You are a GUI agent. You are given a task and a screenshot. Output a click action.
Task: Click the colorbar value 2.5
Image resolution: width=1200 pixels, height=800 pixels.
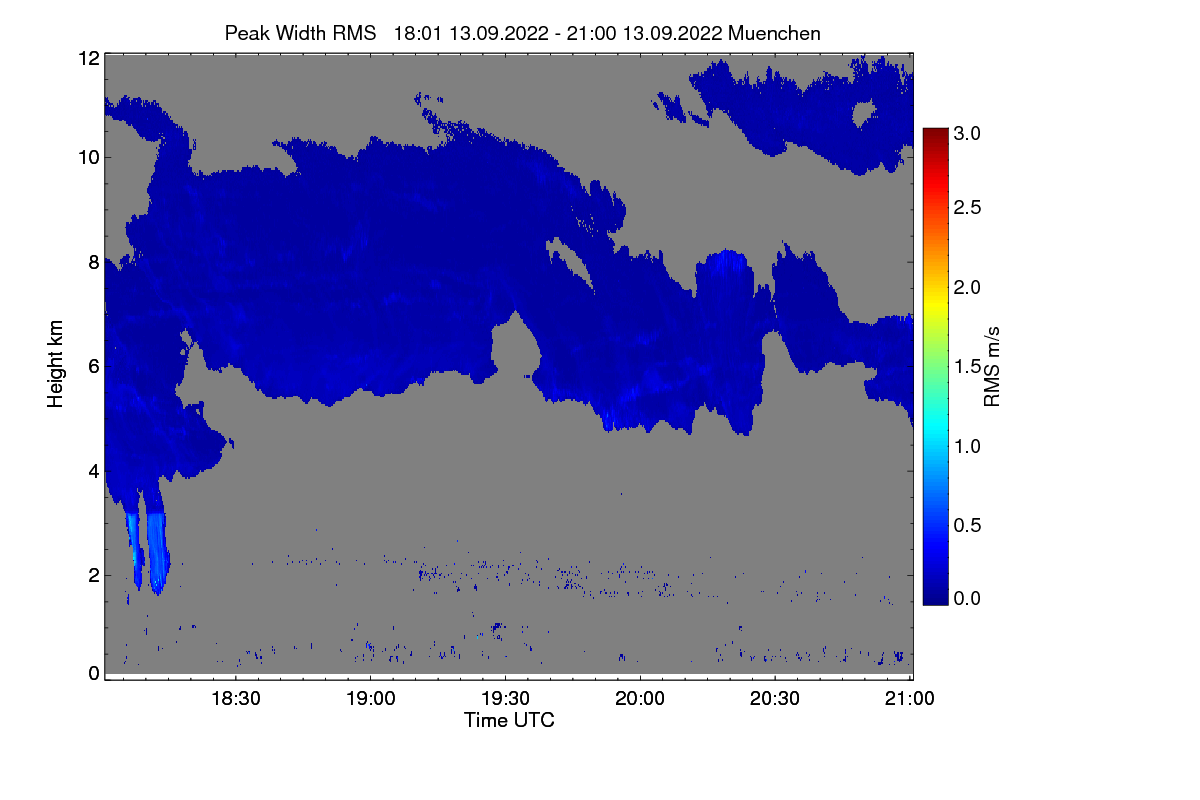967,207
